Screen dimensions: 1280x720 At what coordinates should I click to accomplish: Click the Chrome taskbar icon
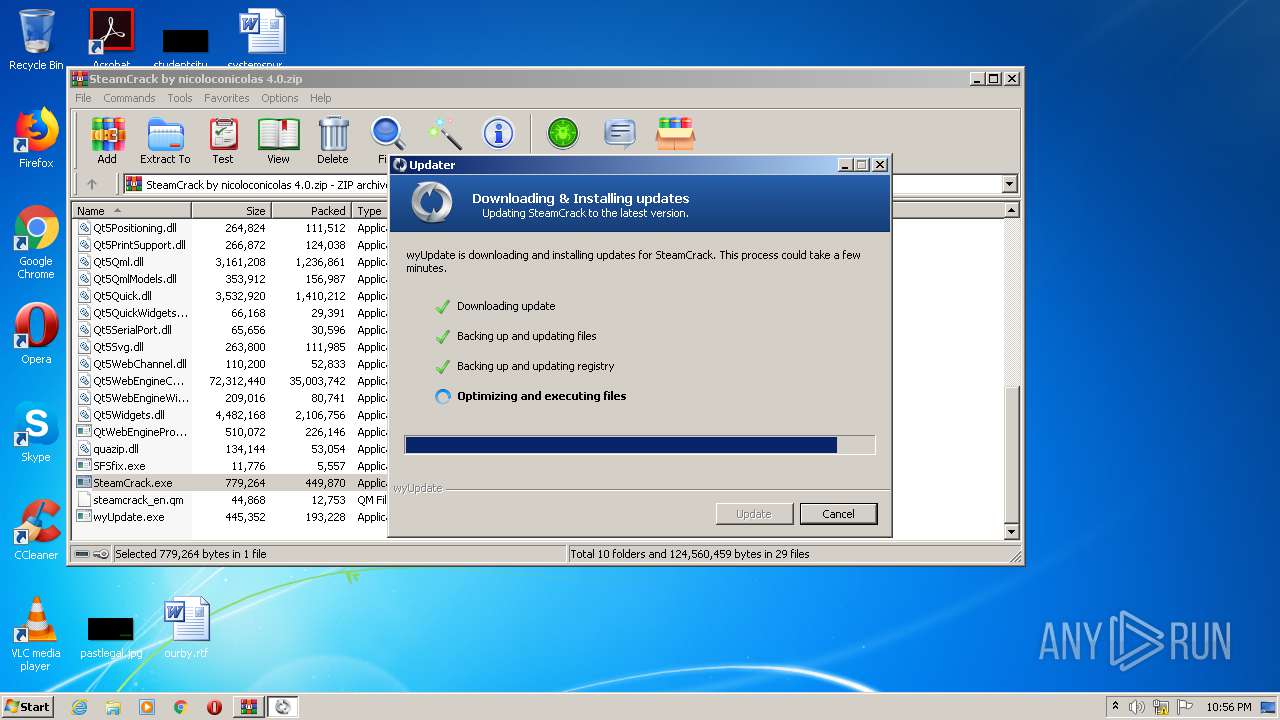(180, 707)
